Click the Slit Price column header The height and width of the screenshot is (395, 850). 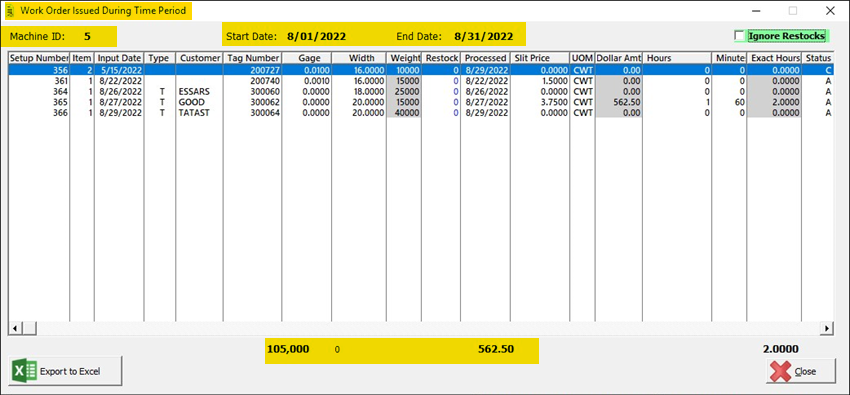540,58
